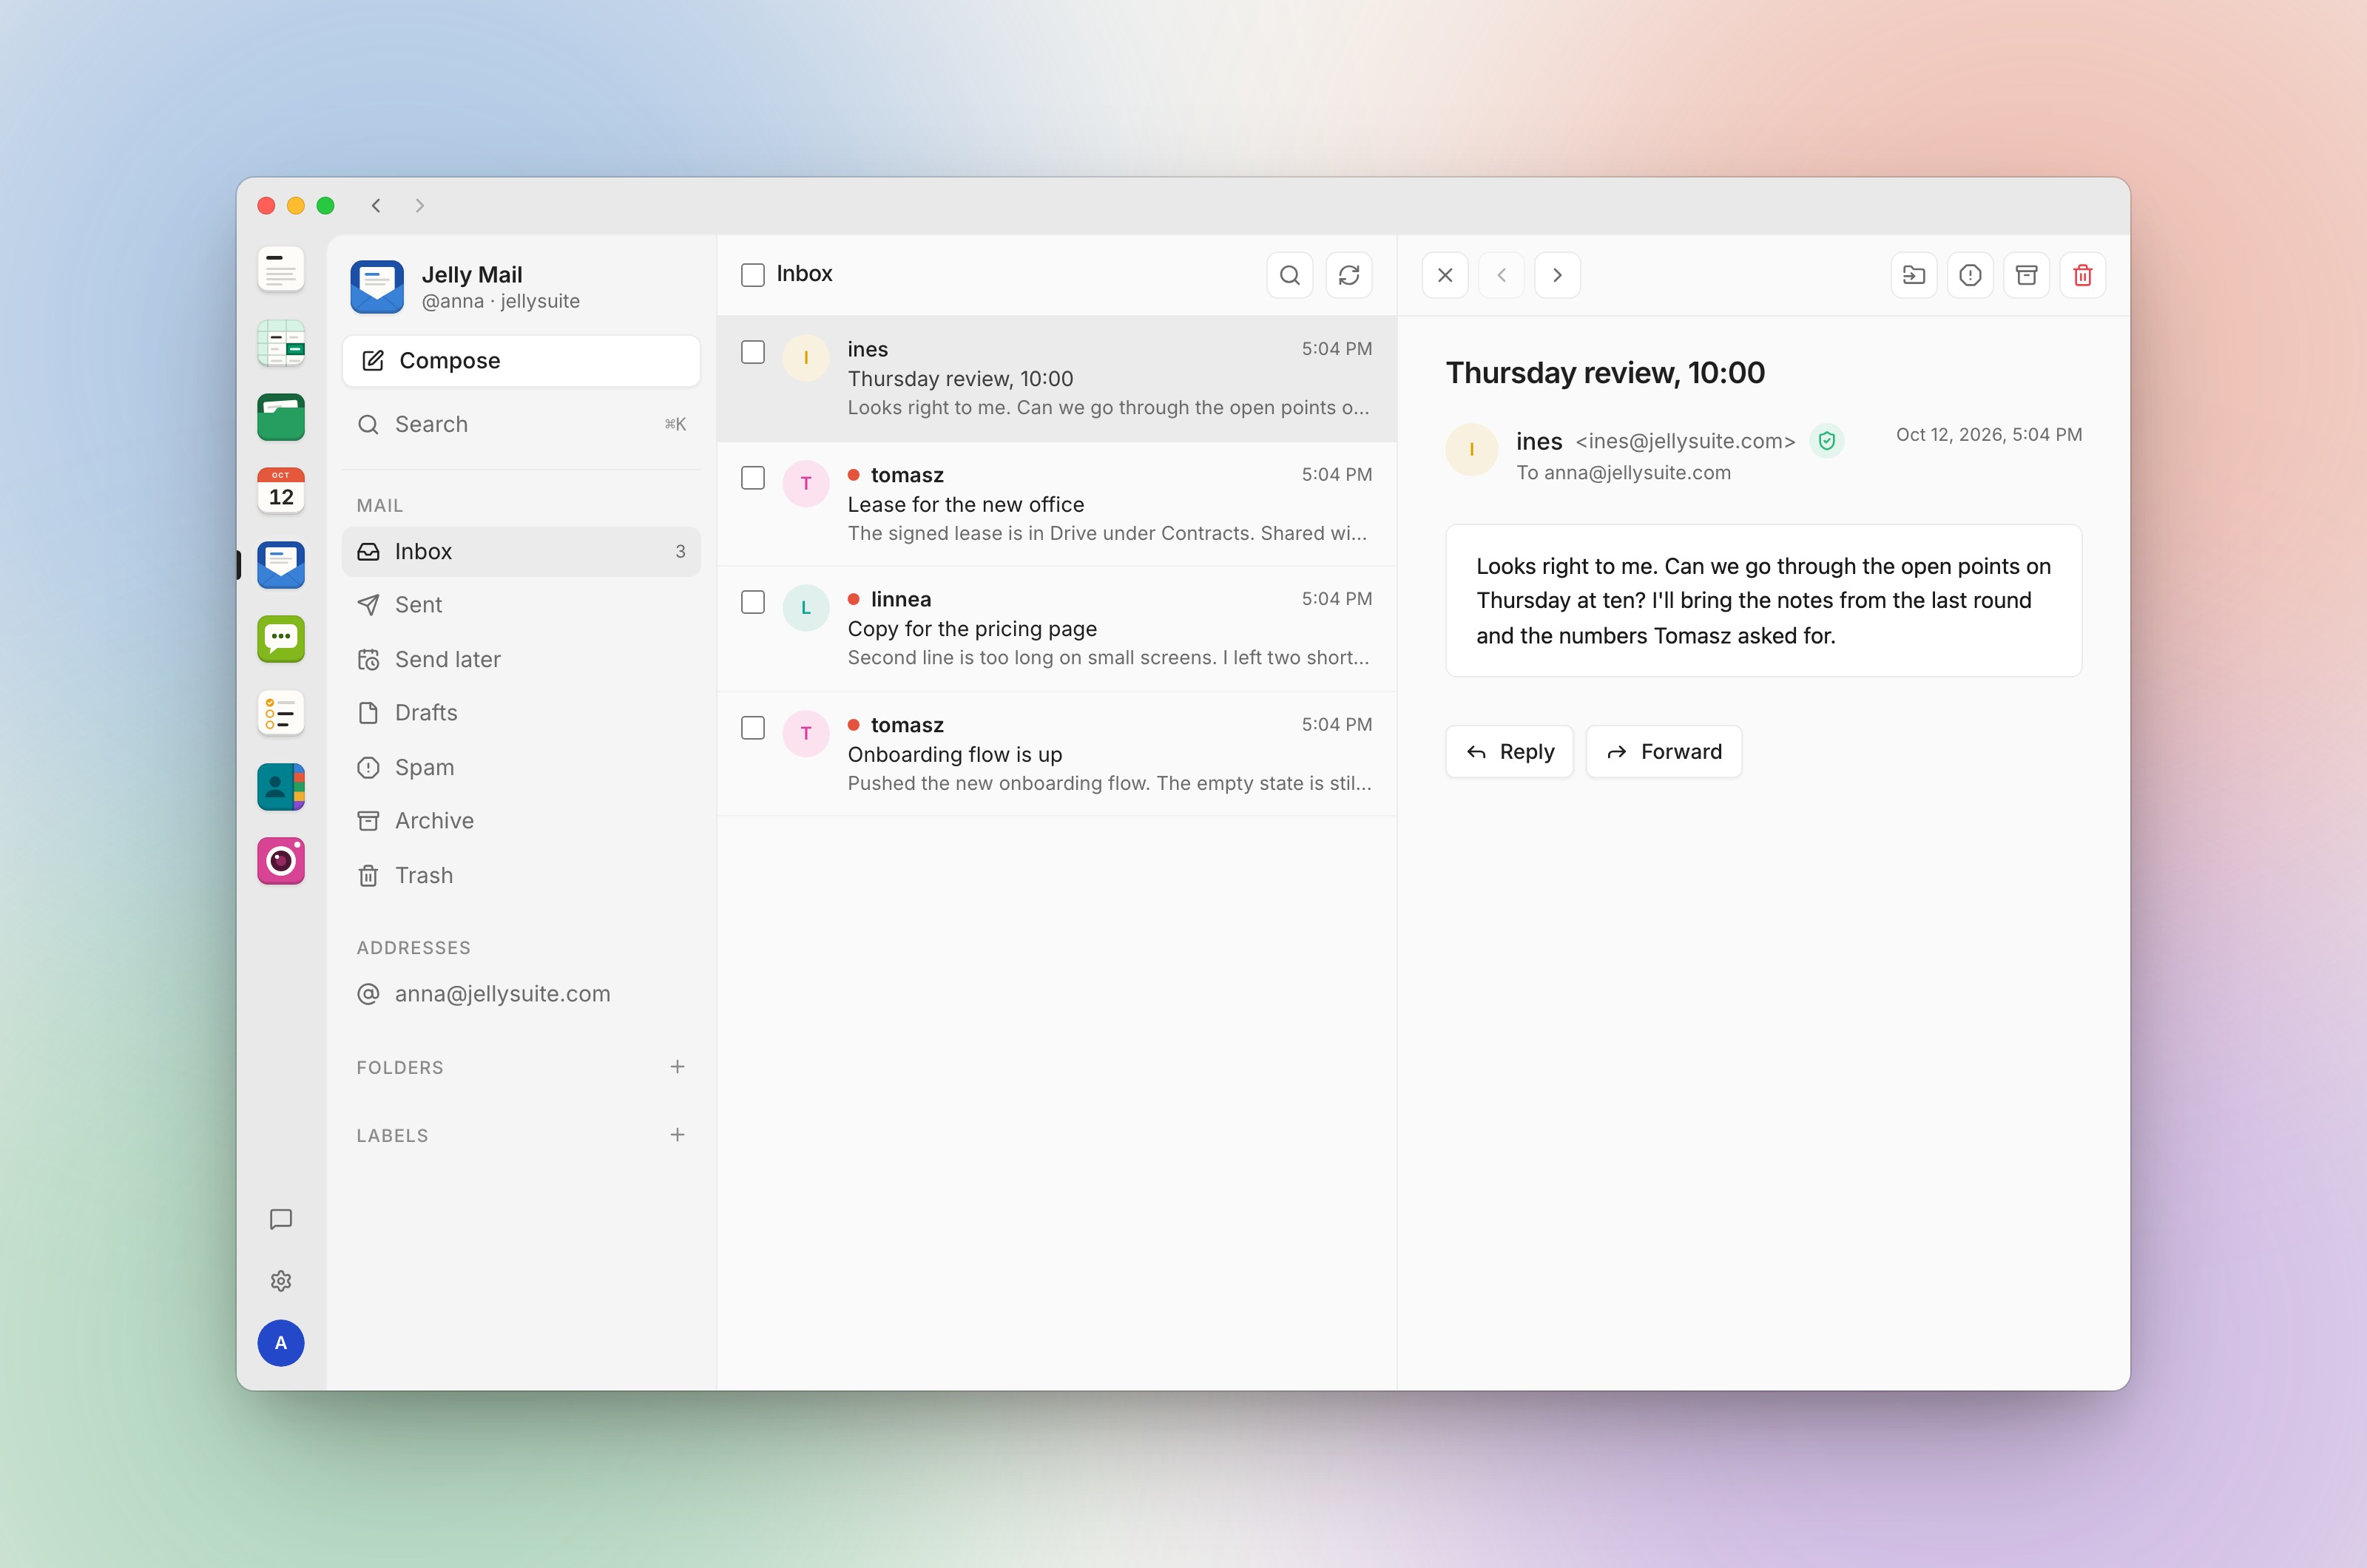Open the Trash folder
This screenshot has width=2367, height=1568.
[x=521, y=876]
